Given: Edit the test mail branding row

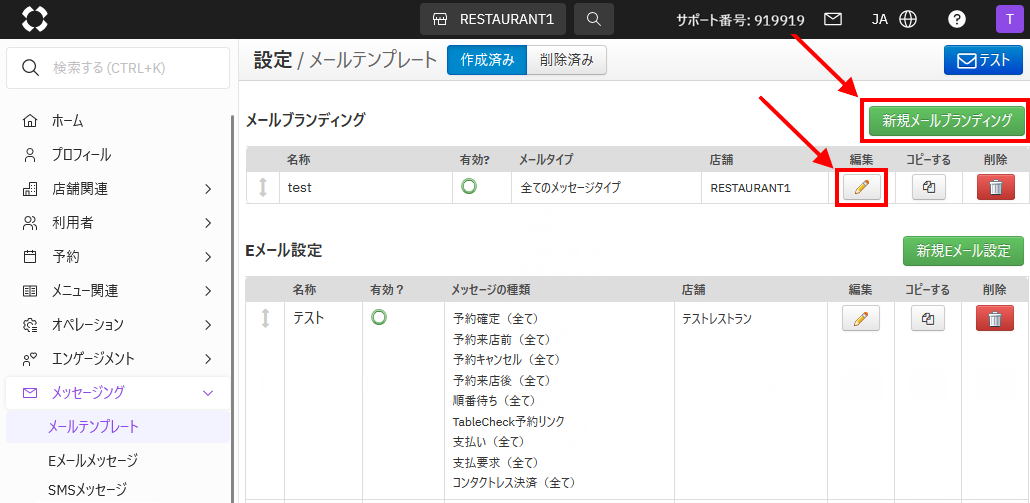Looking at the screenshot, I should (861, 187).
